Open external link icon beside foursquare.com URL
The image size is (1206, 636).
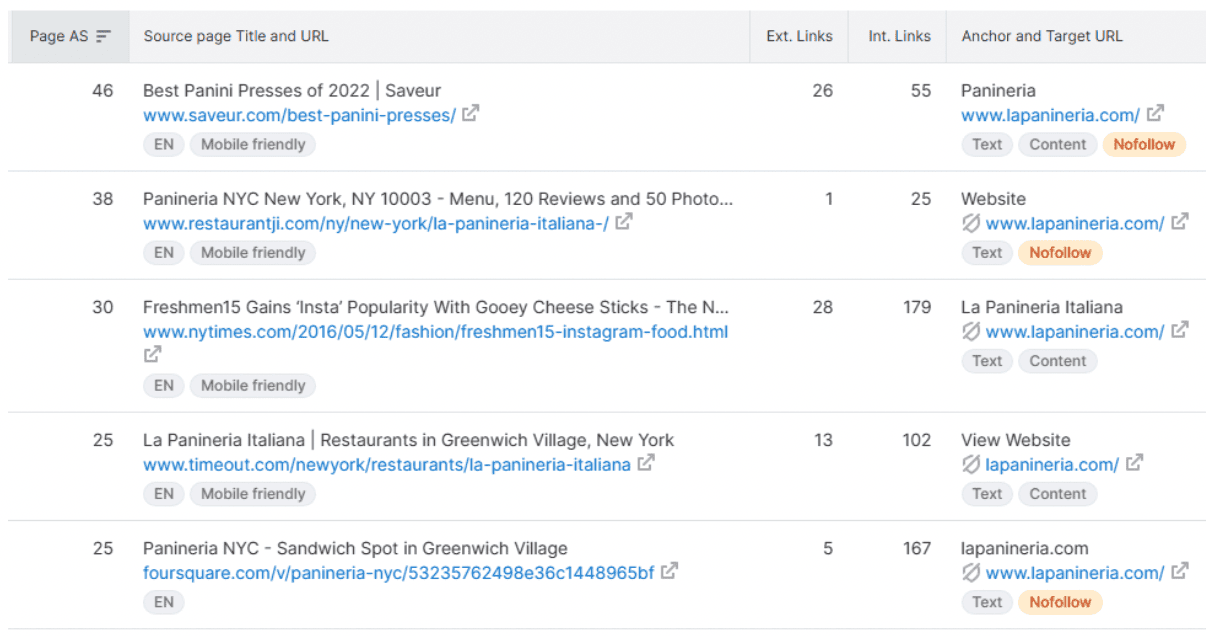[669, 571]
